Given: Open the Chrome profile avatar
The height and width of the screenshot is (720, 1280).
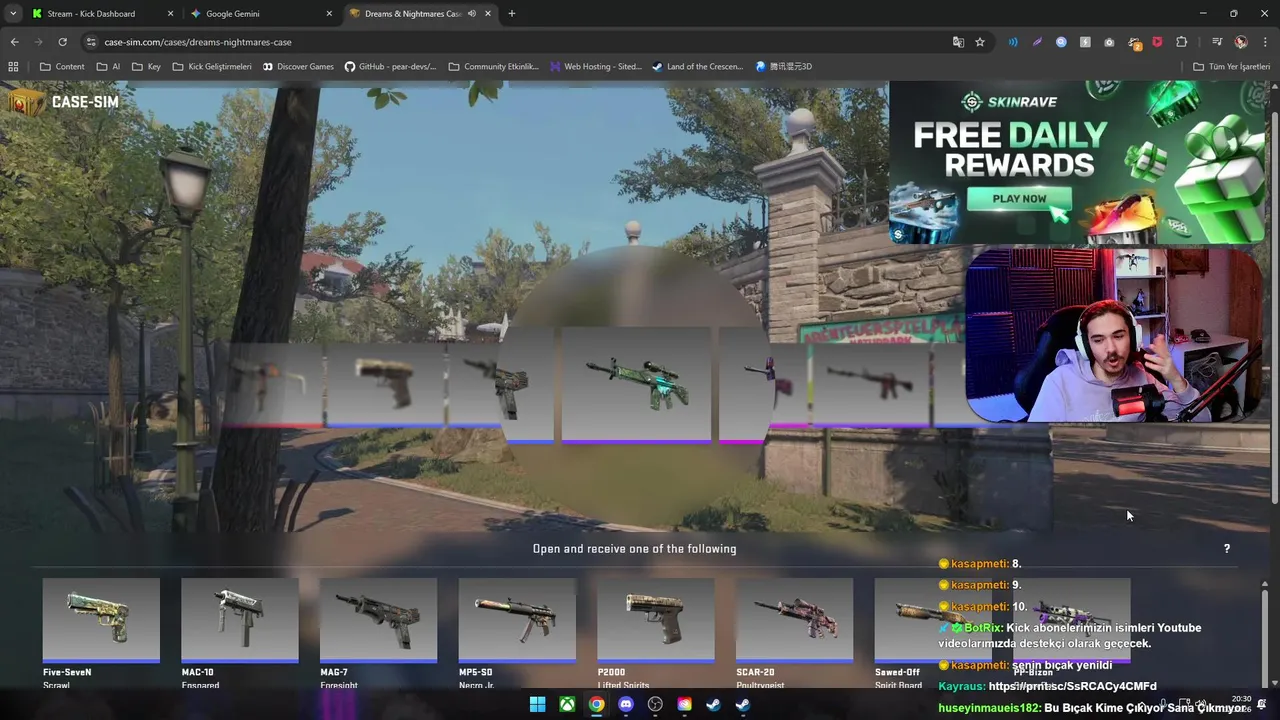Looking at the screenshot, I should tap(1241, 42).
